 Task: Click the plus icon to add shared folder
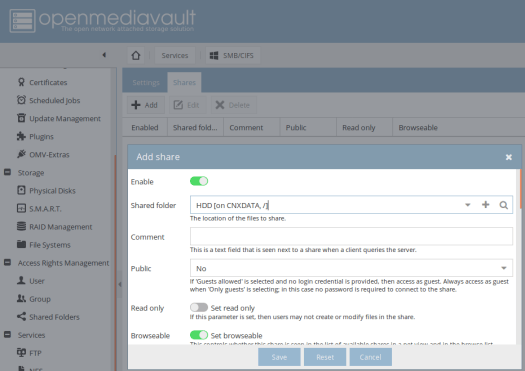(485, 205)
